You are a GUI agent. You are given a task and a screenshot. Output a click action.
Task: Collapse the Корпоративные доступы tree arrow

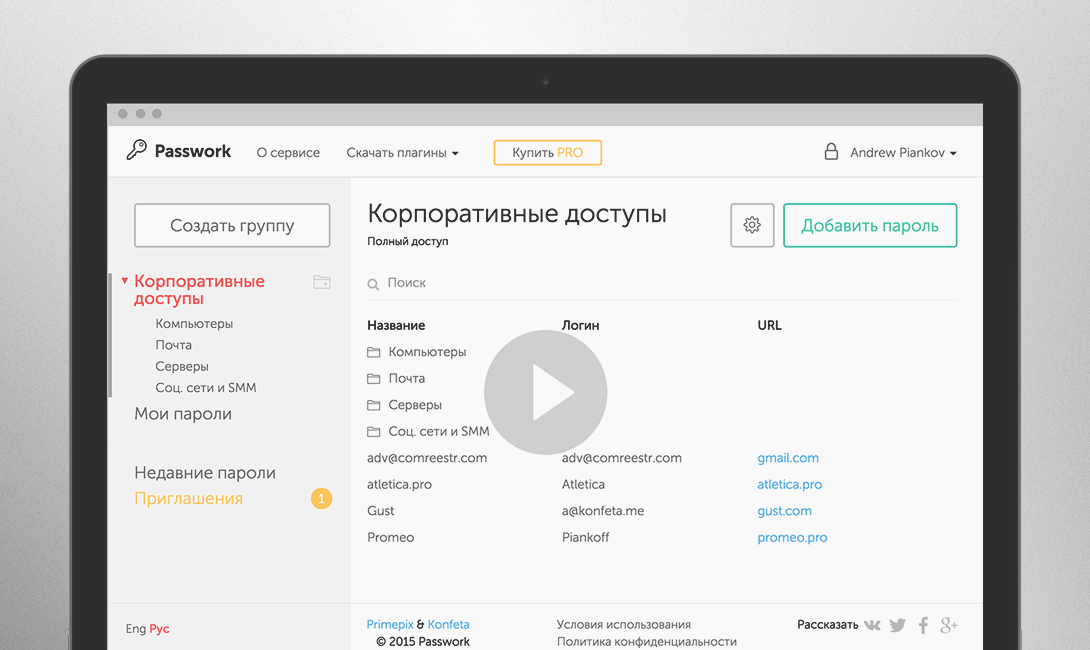pos(124,281)
